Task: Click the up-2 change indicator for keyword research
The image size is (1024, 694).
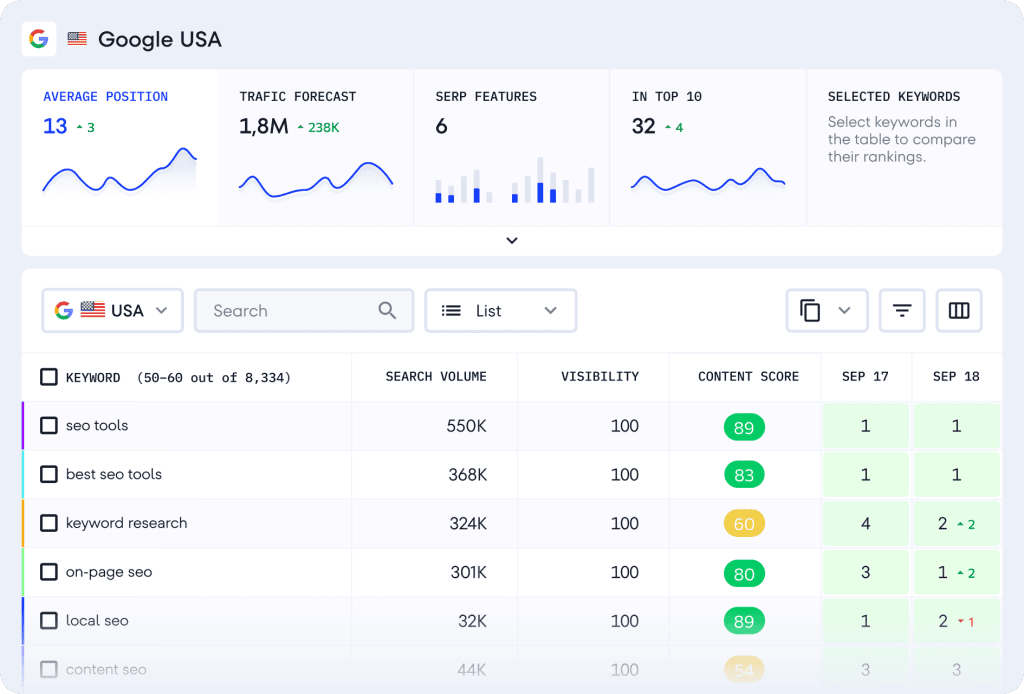Action: pyautogui.click(x=966, y=524)
